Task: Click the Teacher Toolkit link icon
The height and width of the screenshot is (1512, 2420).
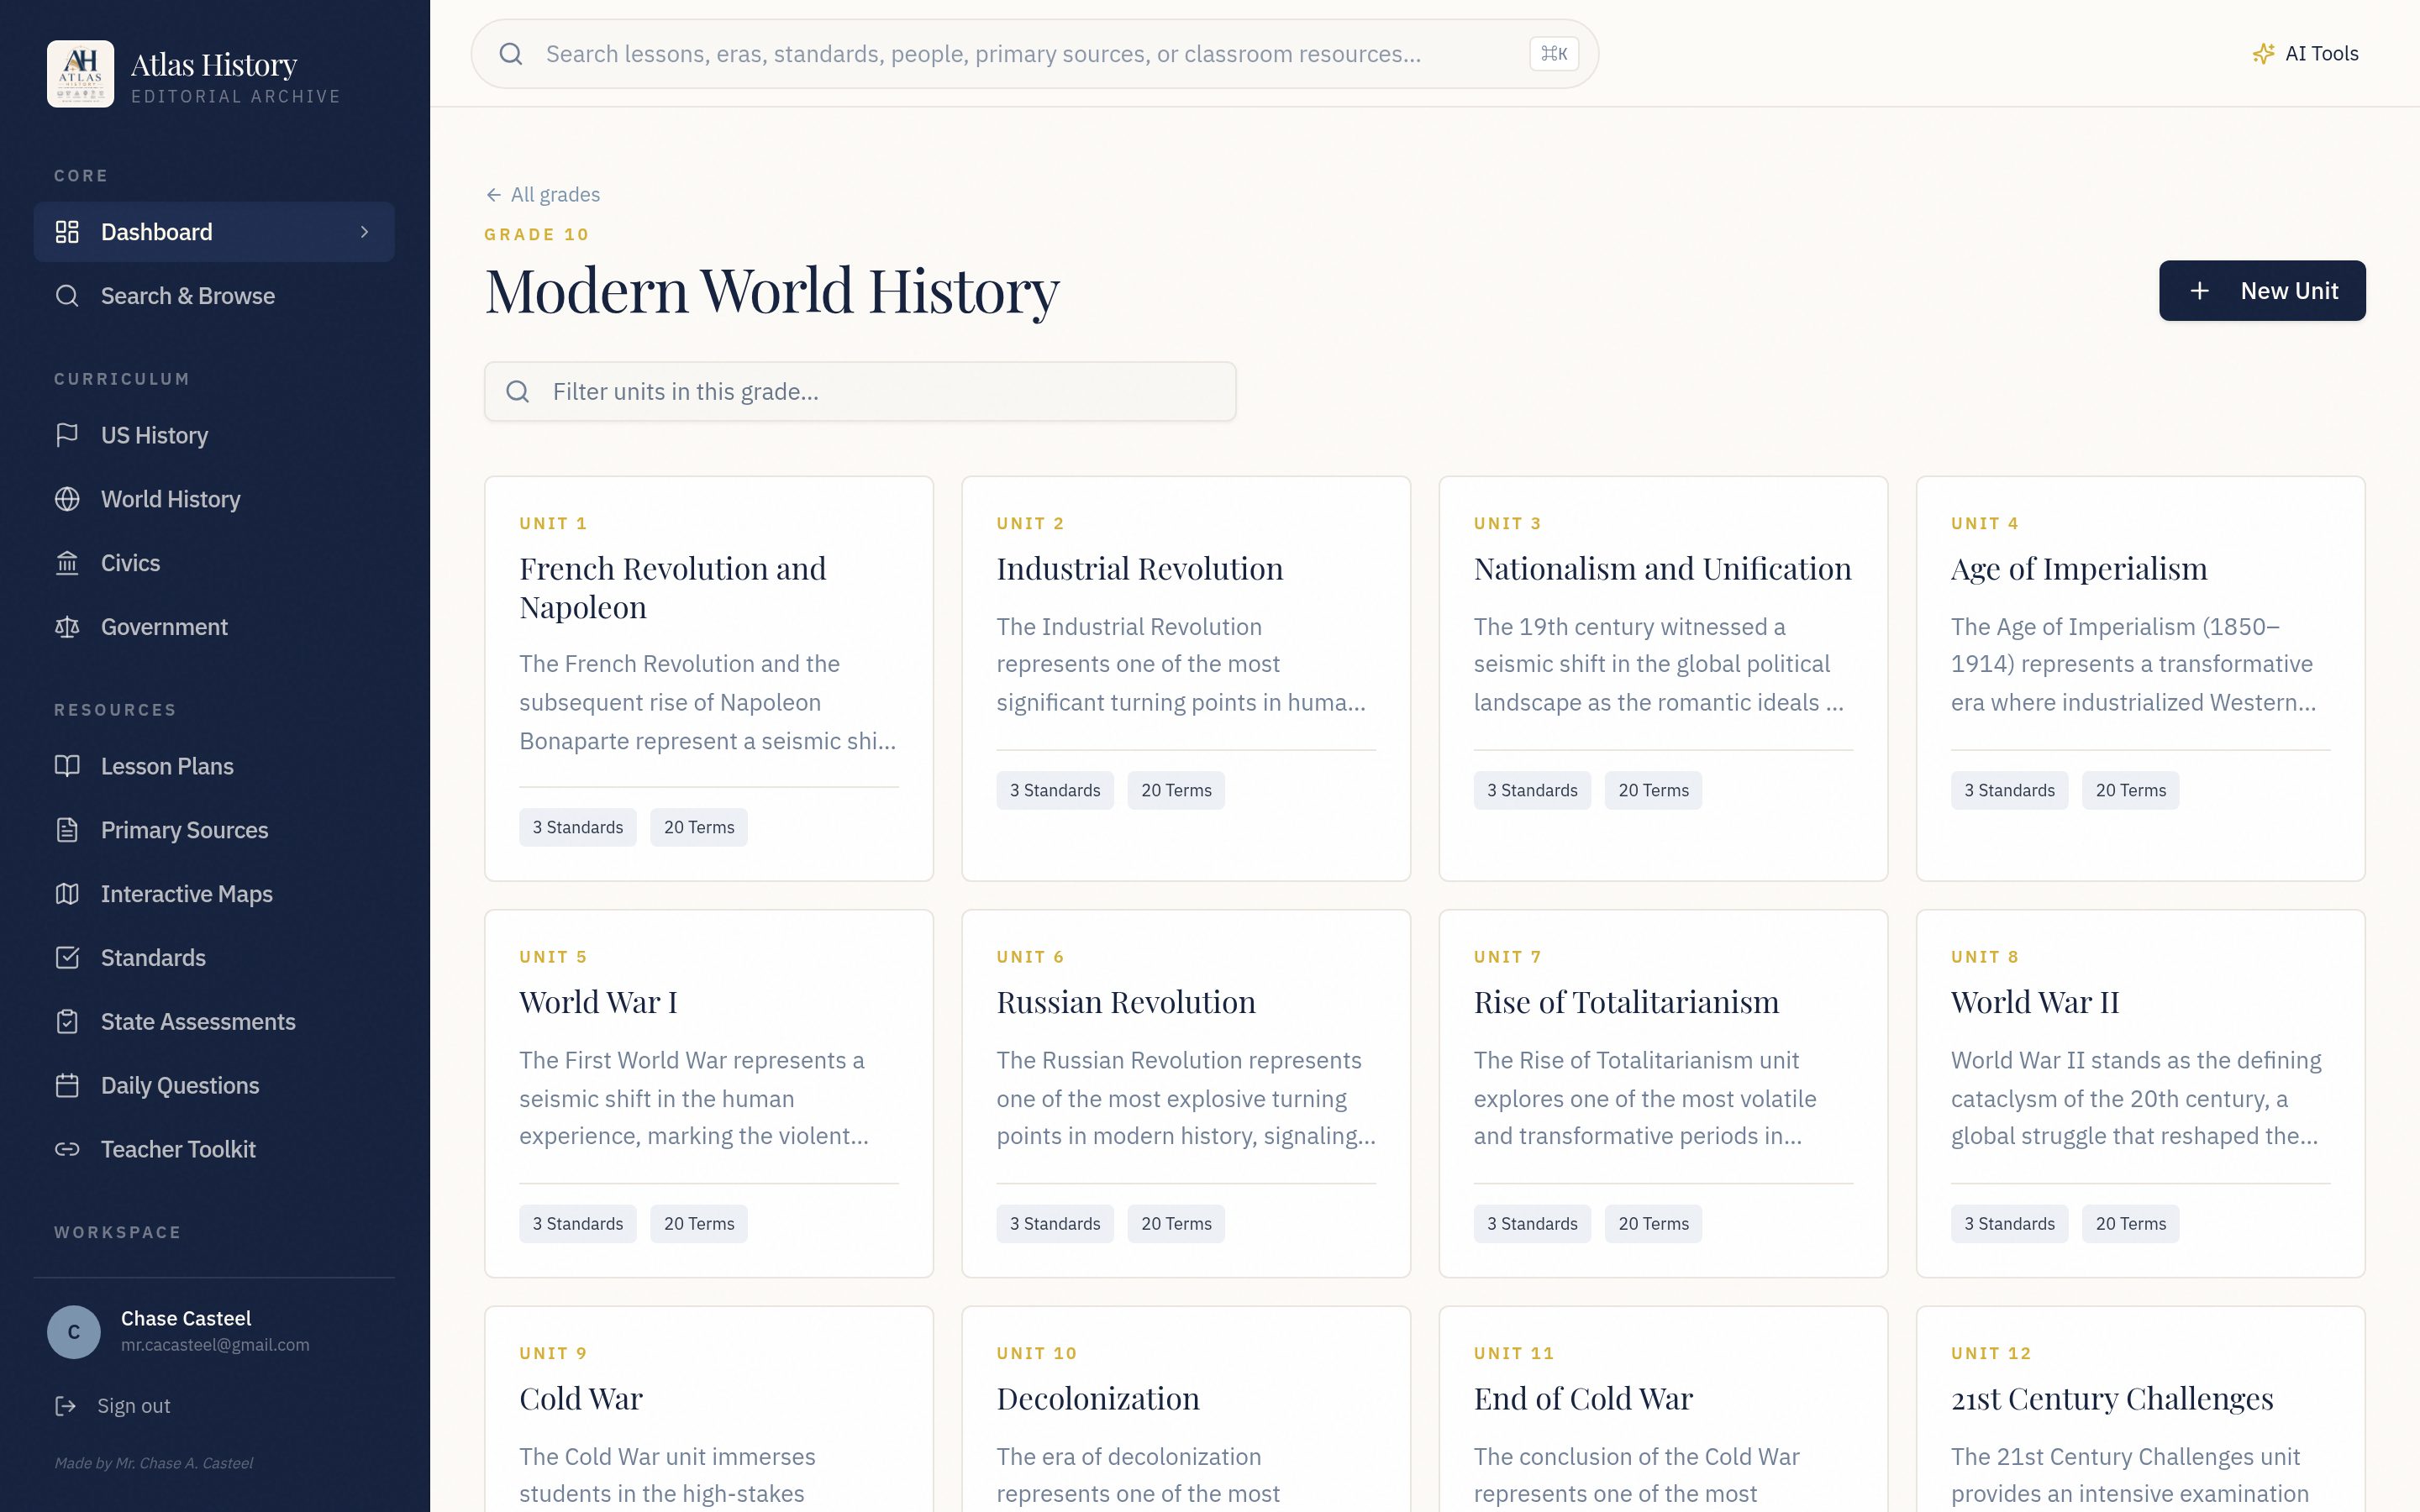Action: click(x=67, y=1149)
